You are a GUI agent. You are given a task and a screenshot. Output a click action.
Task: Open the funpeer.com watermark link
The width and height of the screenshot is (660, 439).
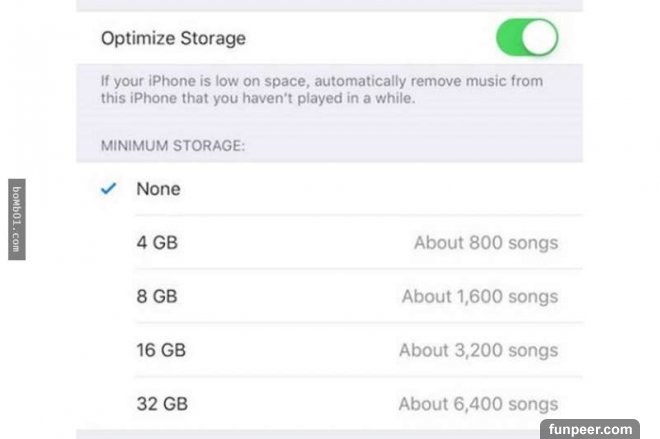point(590,429)
